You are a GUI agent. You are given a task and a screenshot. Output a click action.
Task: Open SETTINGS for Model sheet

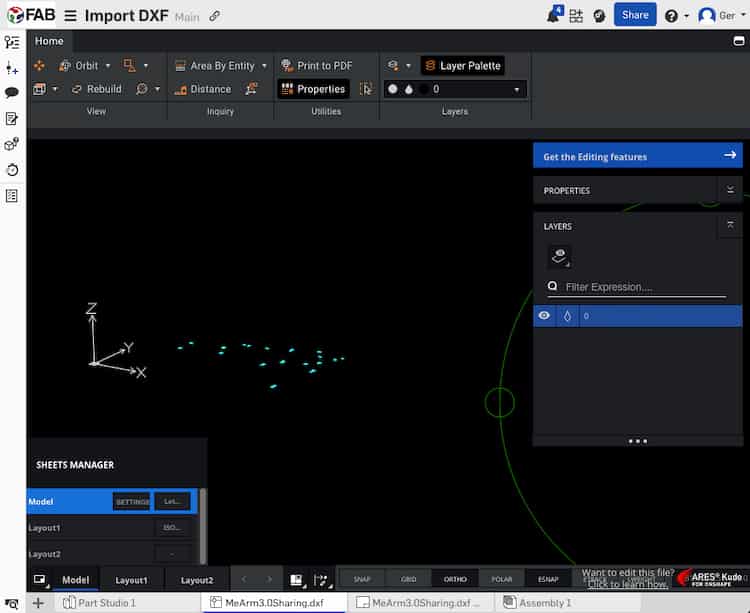point(132,502)
